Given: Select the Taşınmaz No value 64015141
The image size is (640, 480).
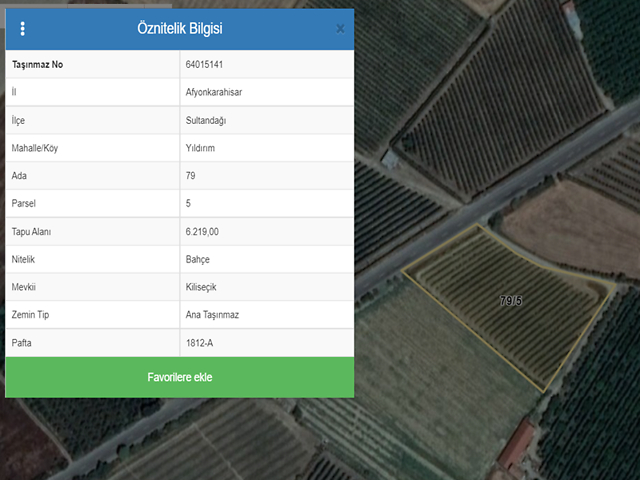Looking at the screenshot, I should click(205, 64).
